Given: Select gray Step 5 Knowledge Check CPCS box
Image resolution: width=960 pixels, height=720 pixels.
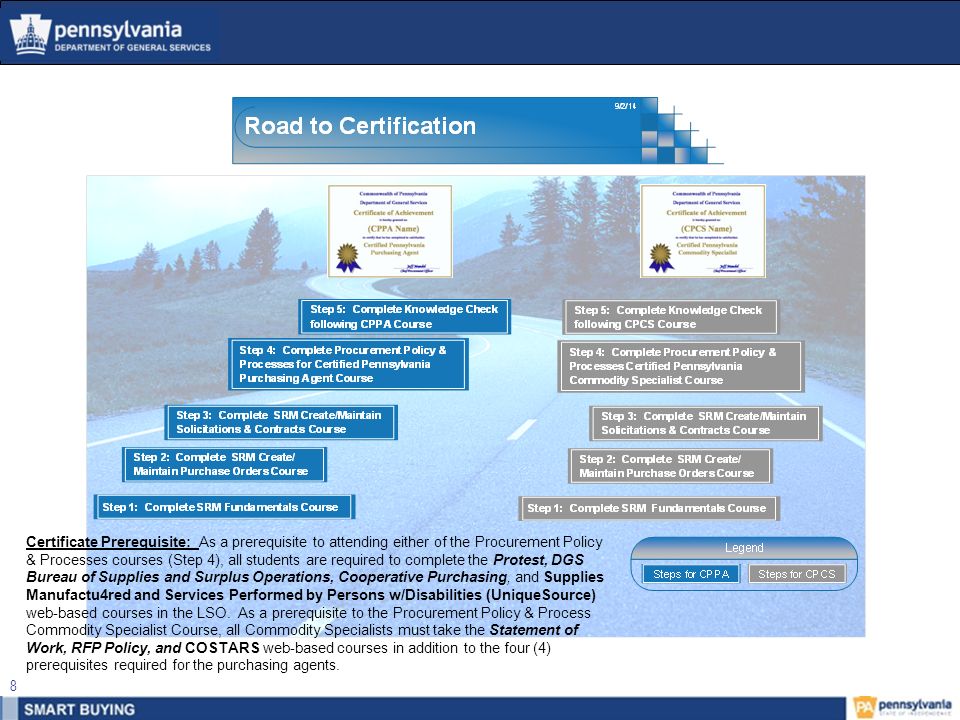Looking at the screenshot, I should coord(670,317).
